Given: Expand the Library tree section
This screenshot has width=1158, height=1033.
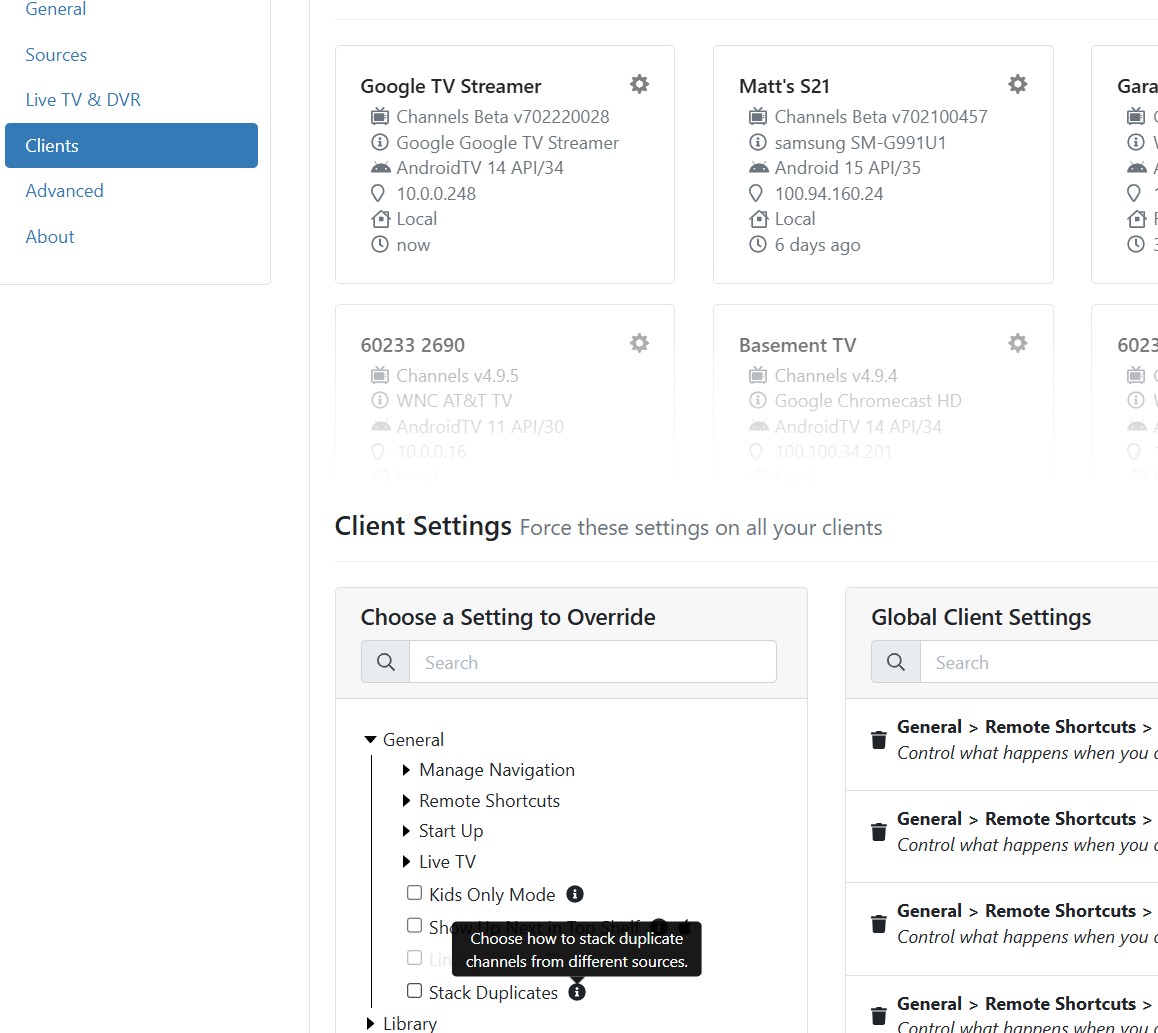Looking at the screenshot, I should (371, 1023).
